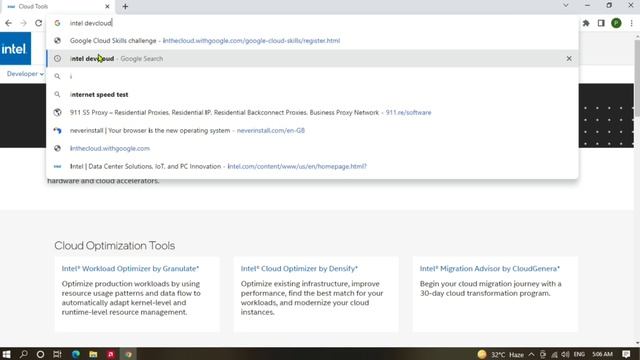This screenshot has height=360, width=640.
Task: Open a new browser tab
Action: [x=125, y=7]
